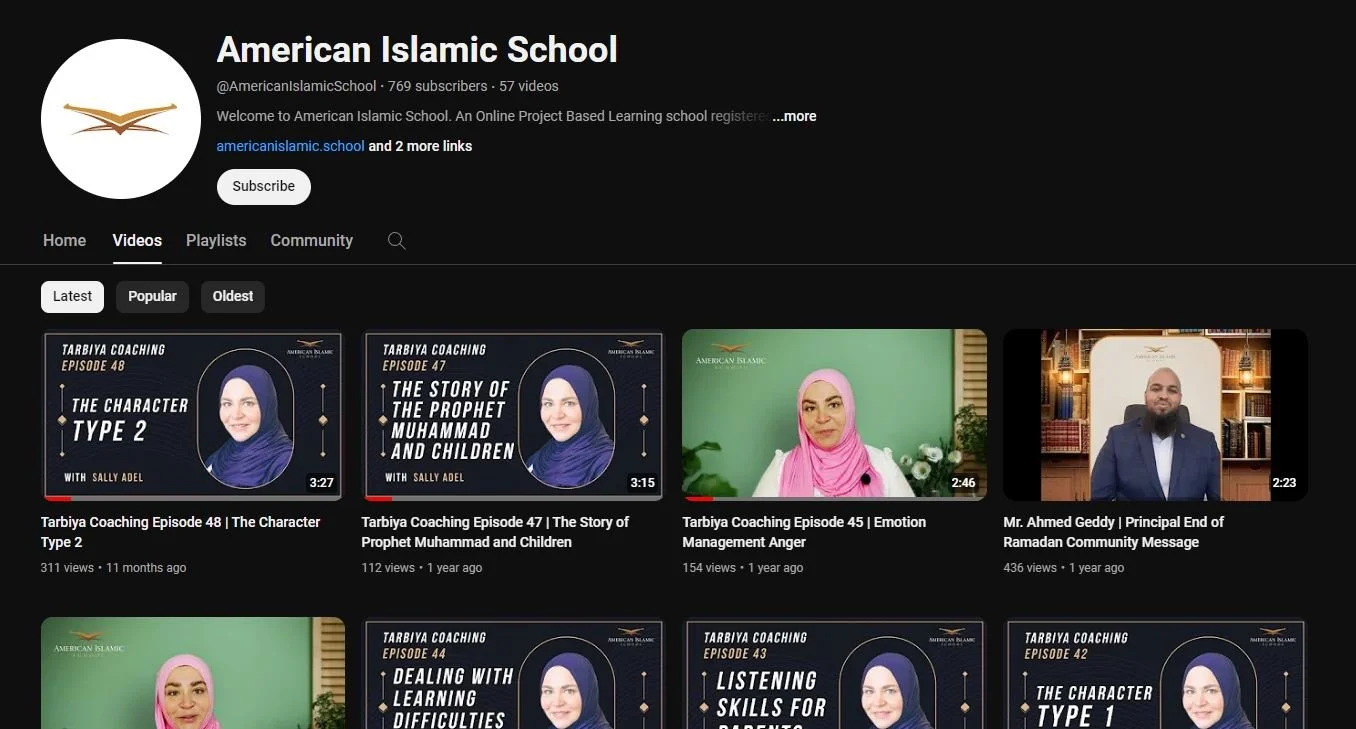Play Mr. Ahmed Geddy Ramadan message thumbnail
The height and width of the screenshot is (729, 1356).
[1156, 415]
